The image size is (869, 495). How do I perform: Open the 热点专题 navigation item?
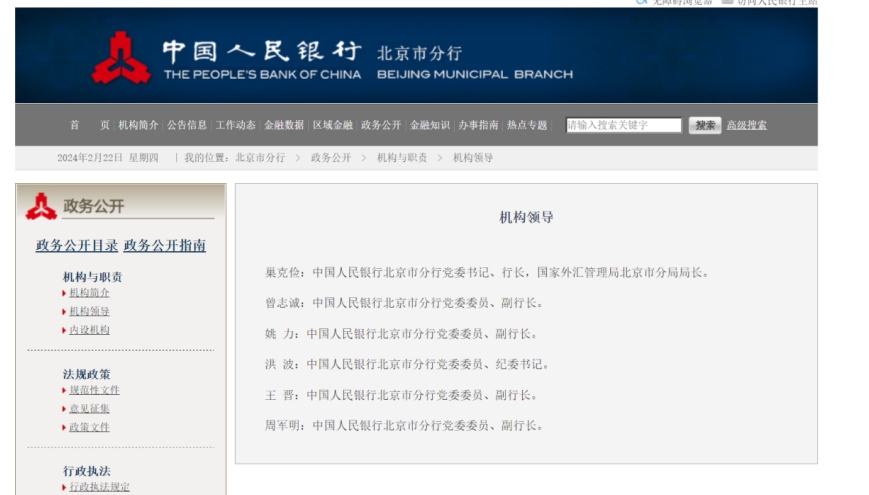527,125
